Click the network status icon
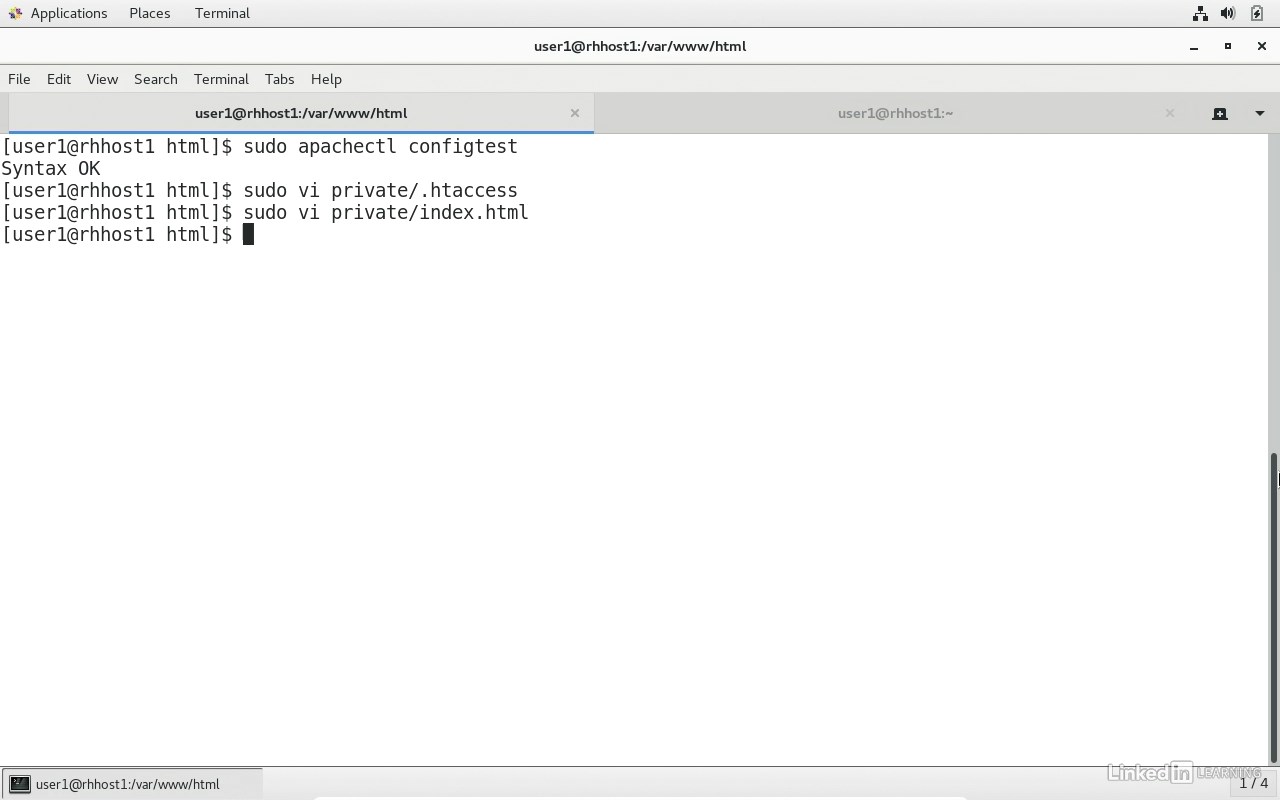 [x=1199, y=13]
